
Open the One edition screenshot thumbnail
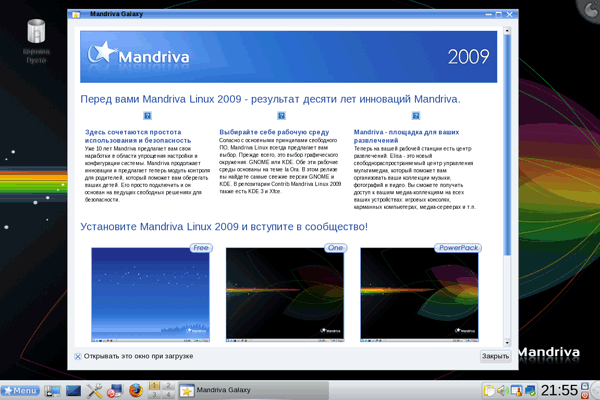285,295
